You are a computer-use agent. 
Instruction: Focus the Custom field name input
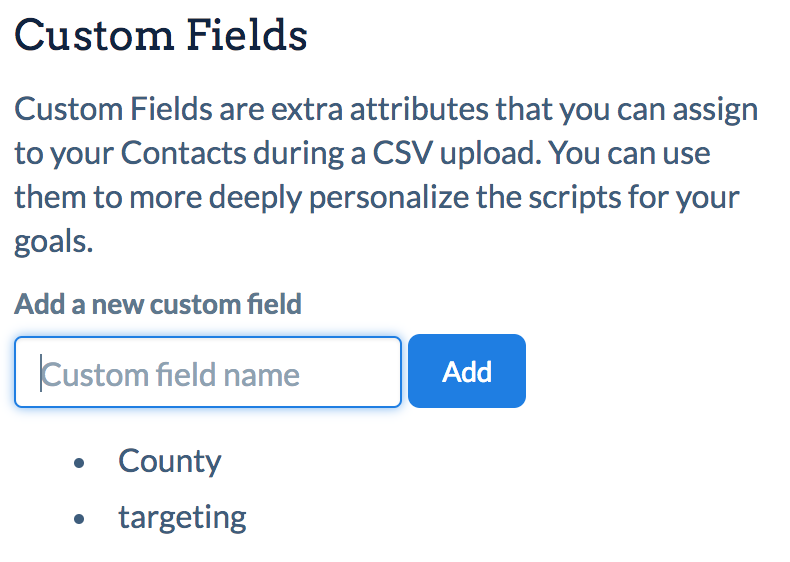tap(208, 372)
